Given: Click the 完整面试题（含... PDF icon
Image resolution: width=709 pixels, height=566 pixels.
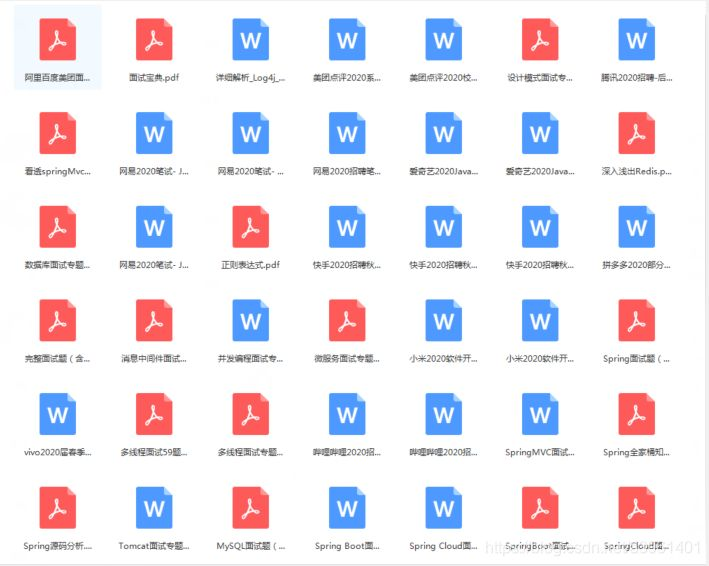Looking at the screenshot, I should (57, 320).
